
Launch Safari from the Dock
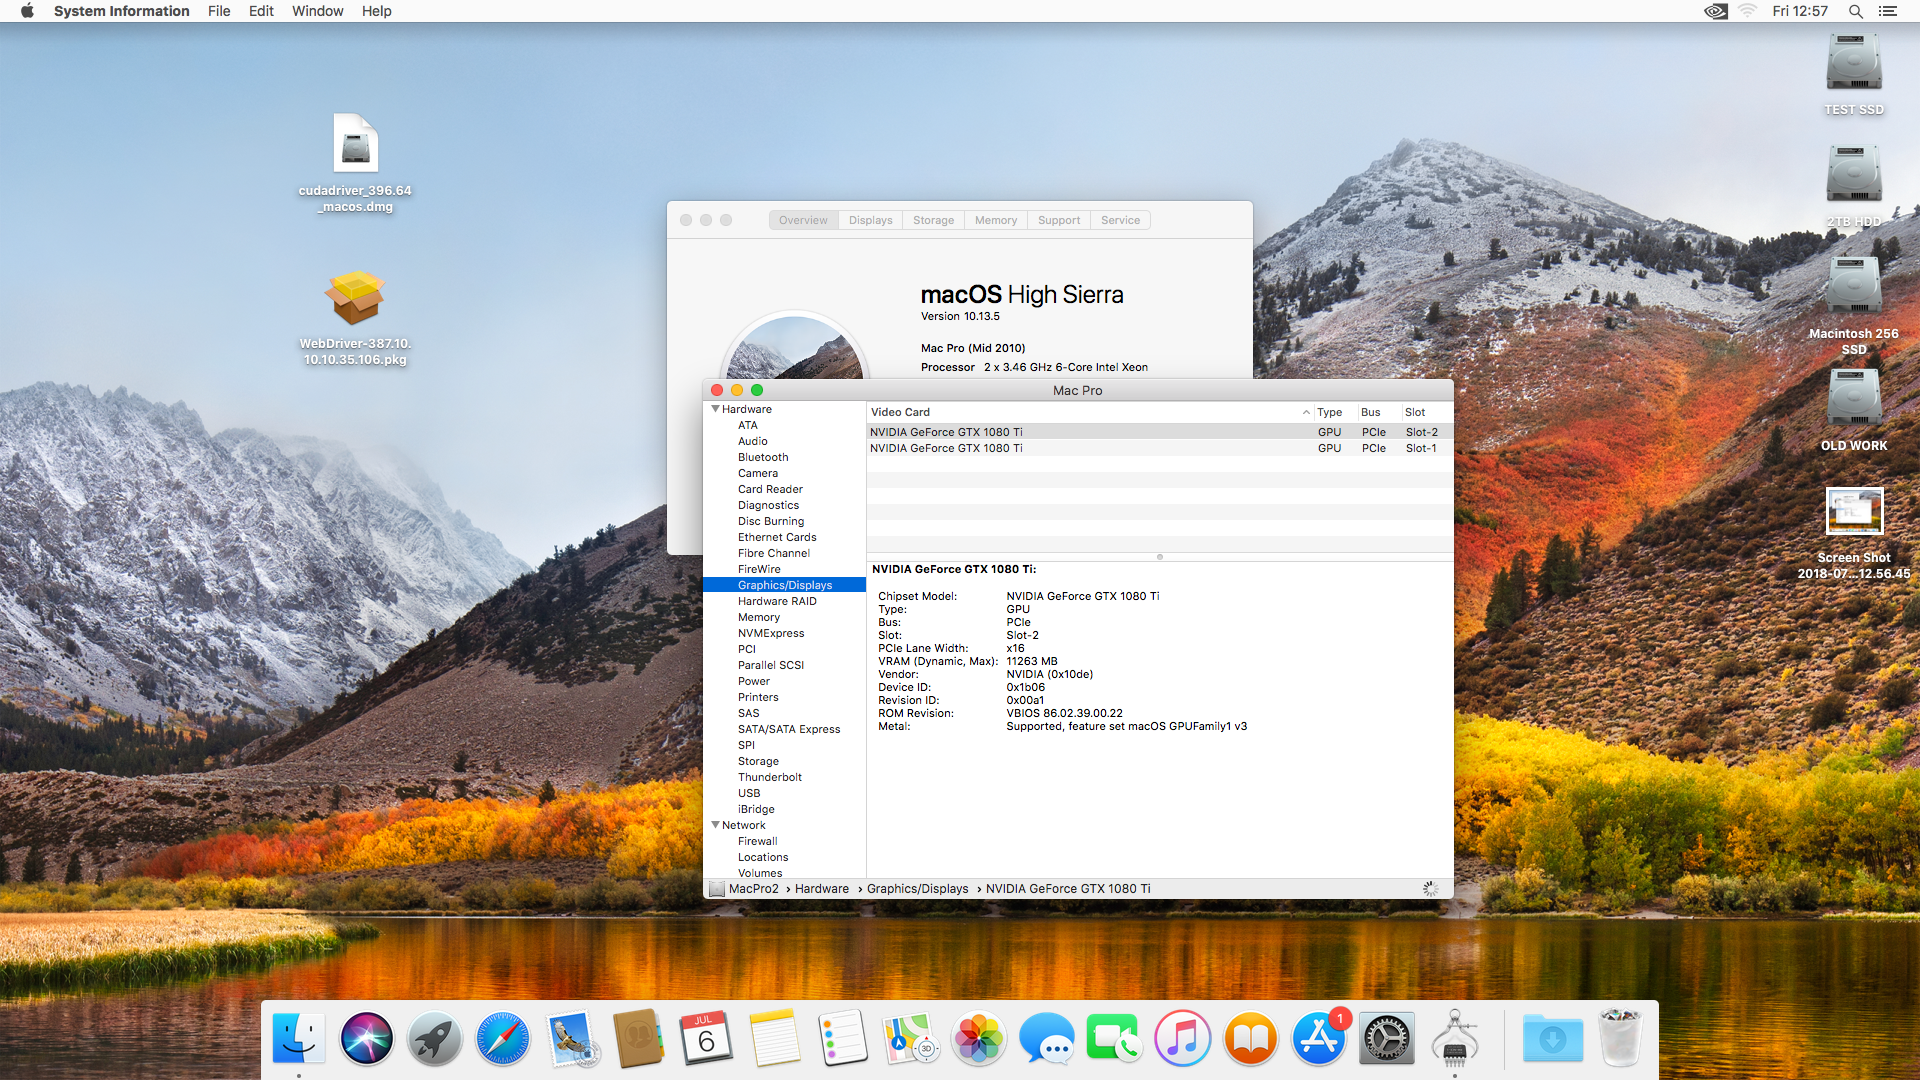503,1038
